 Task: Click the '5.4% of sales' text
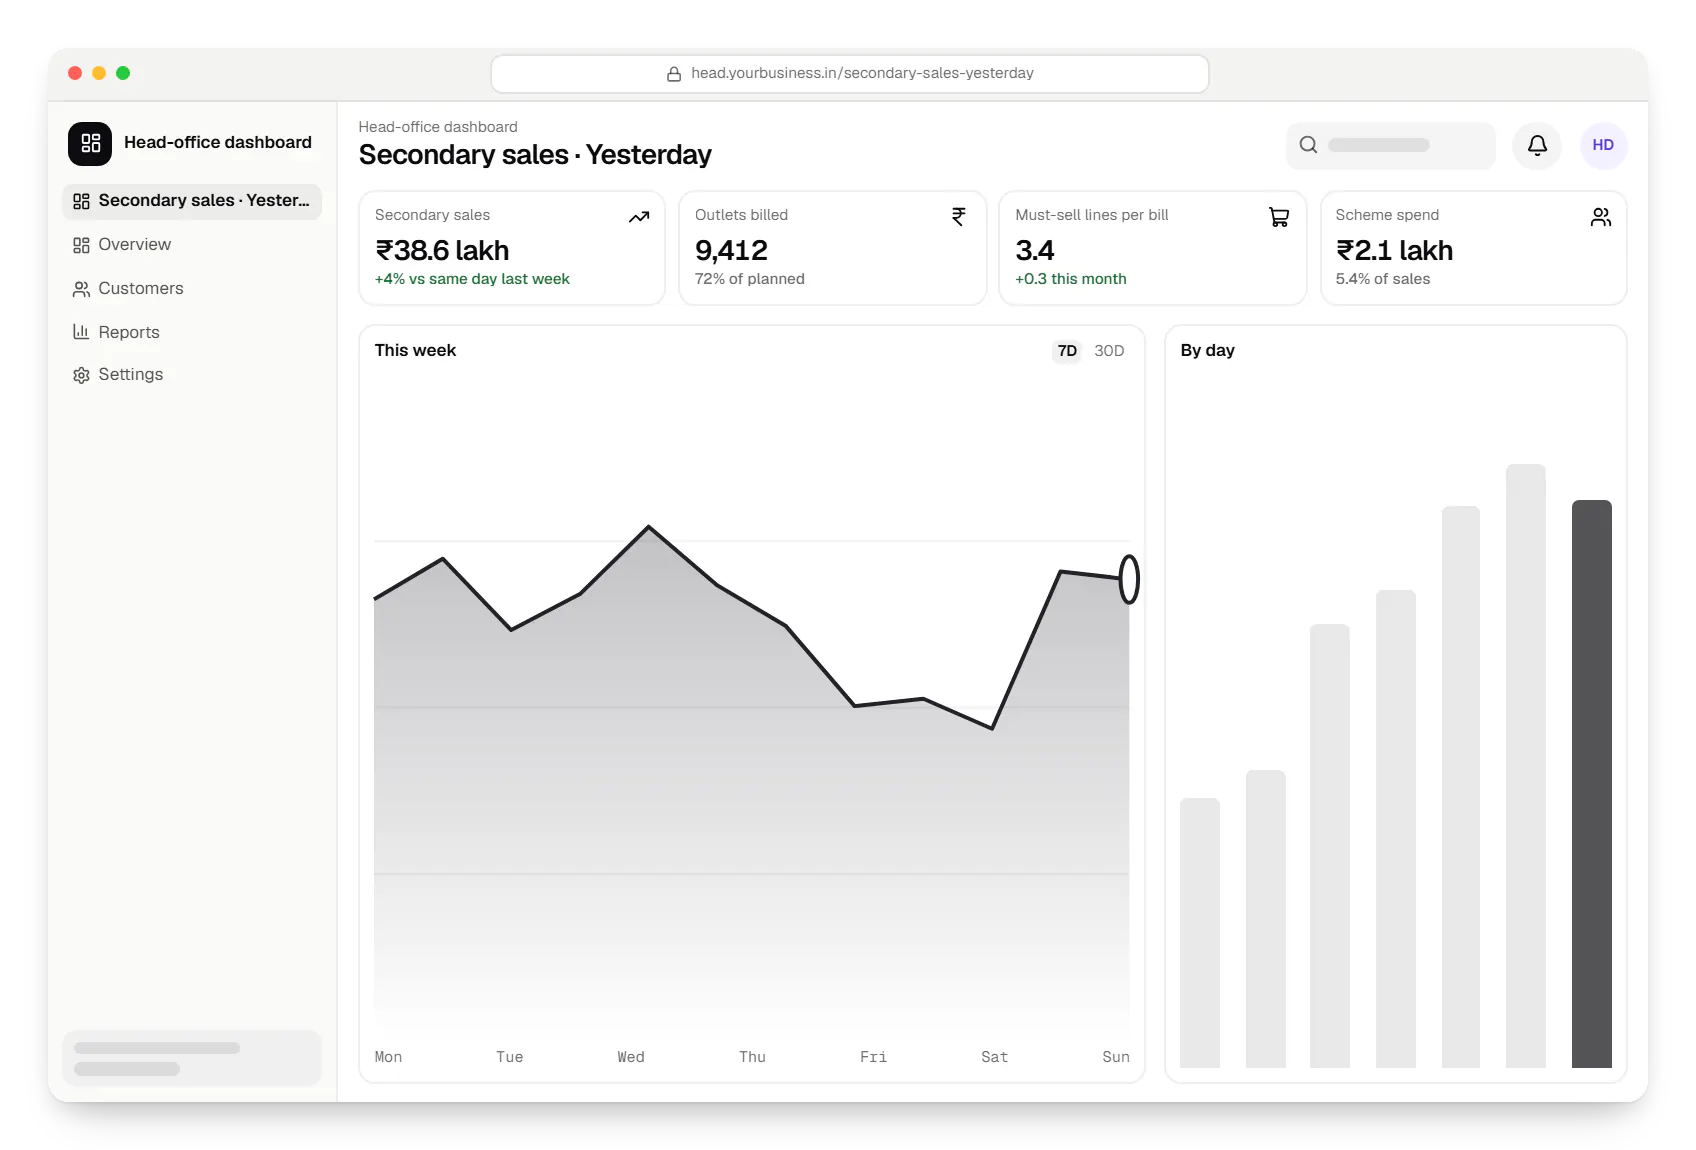tap(1383, 279)
